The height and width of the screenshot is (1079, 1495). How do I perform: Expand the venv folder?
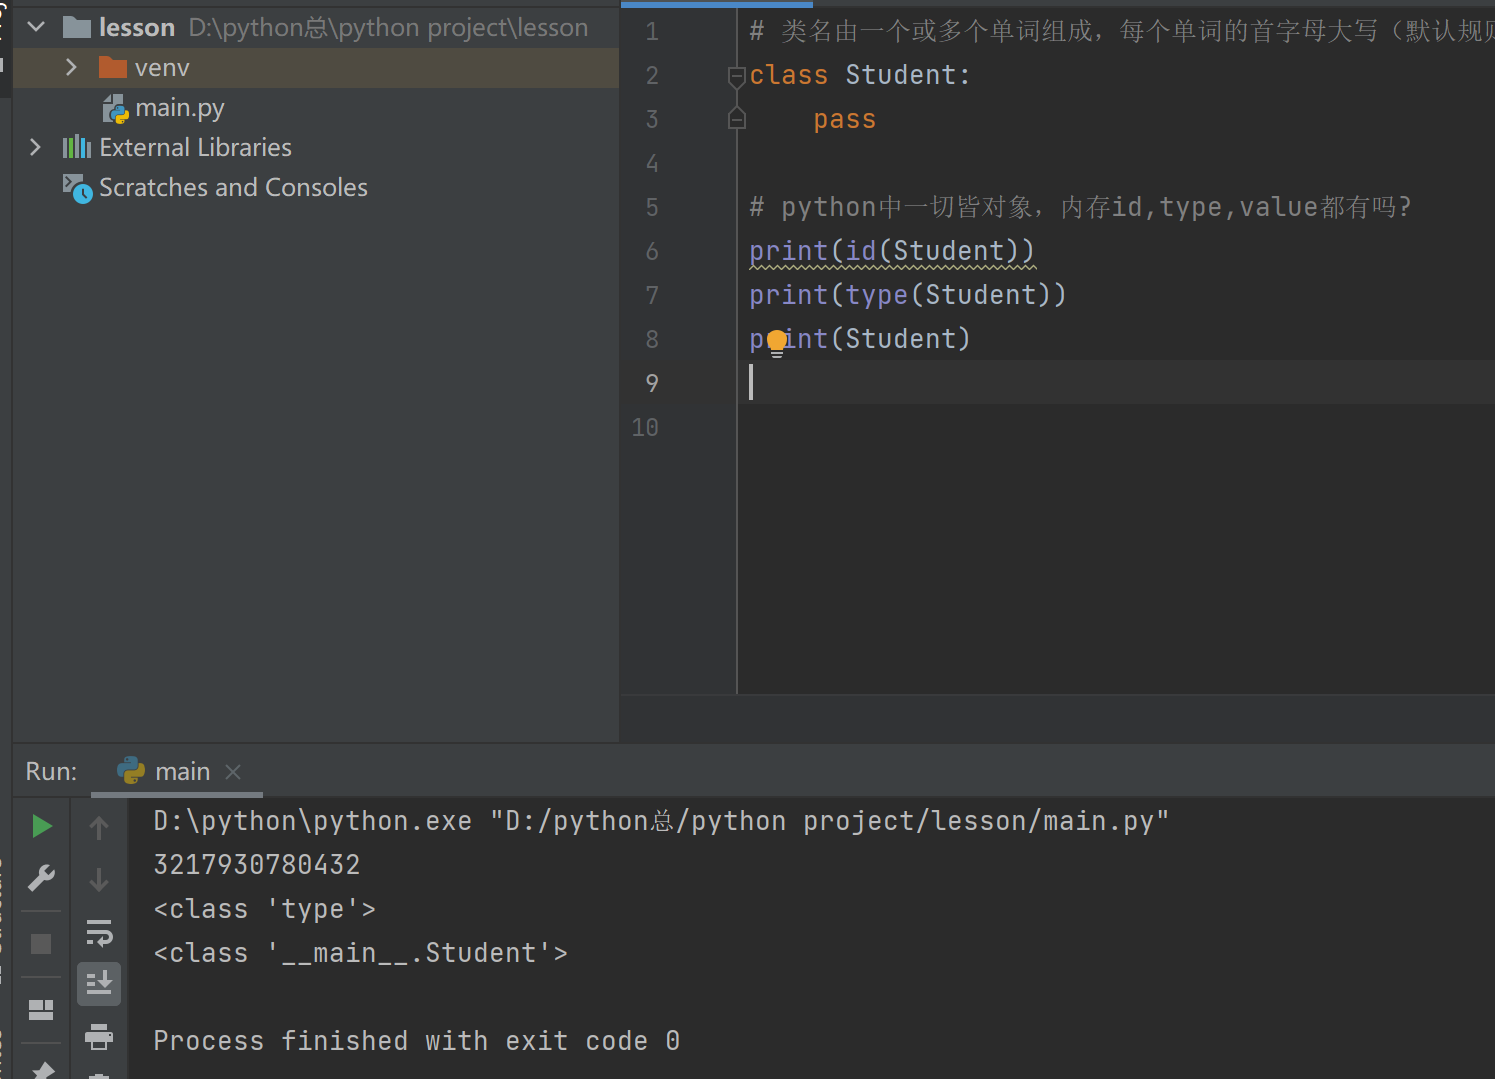tap(71, 67)
